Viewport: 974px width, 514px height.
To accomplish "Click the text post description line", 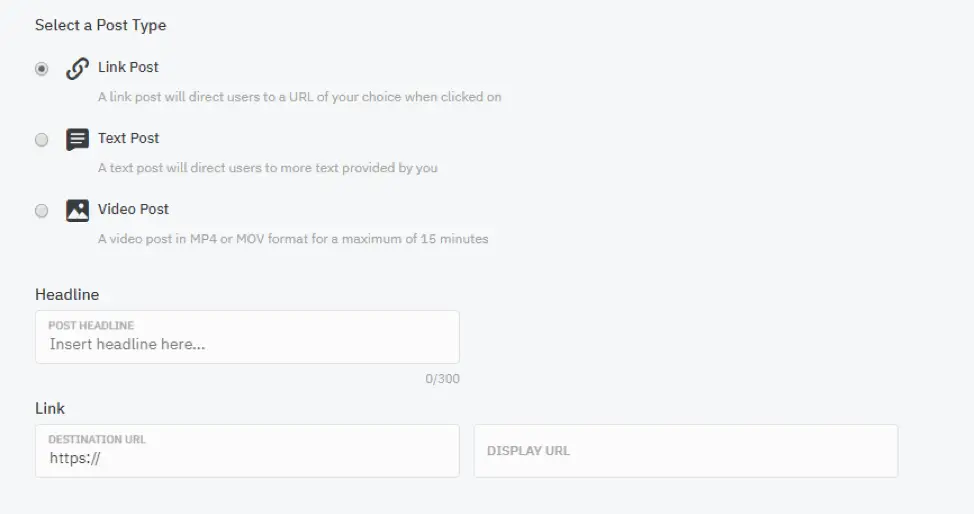I will coord(268,168).
